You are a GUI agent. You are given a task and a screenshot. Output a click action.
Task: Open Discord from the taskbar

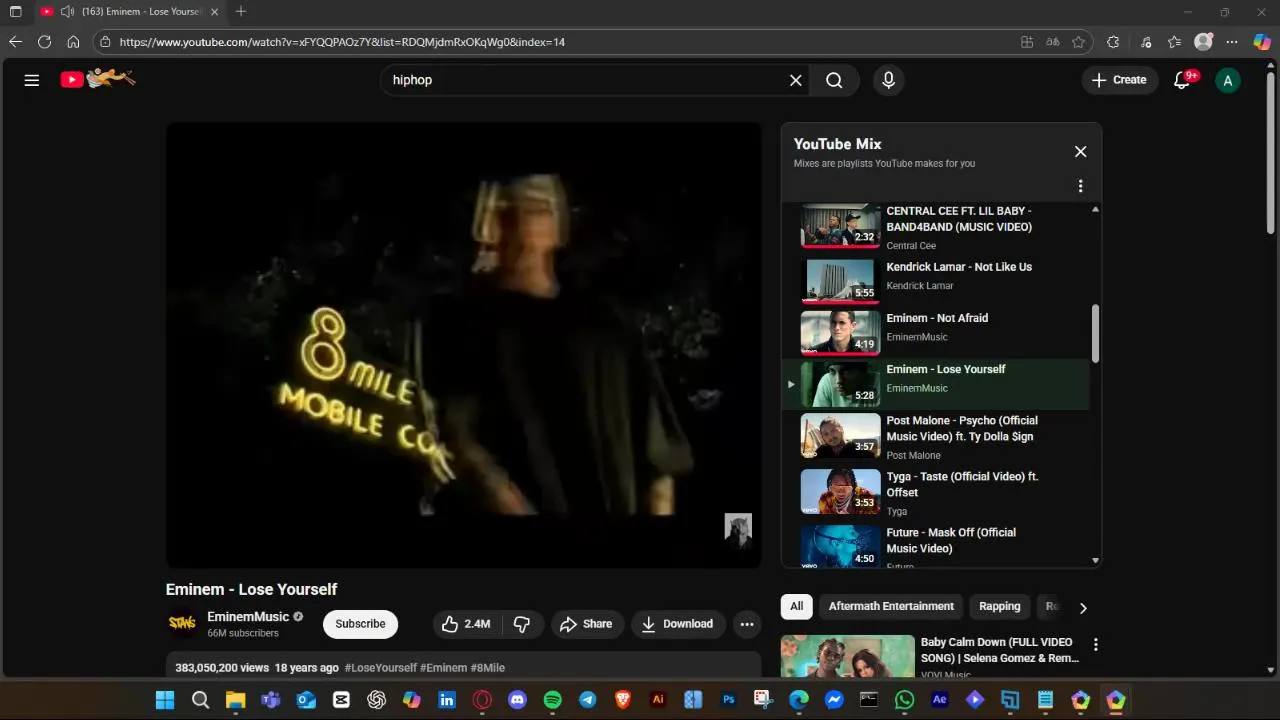click(x=517, y=700)
